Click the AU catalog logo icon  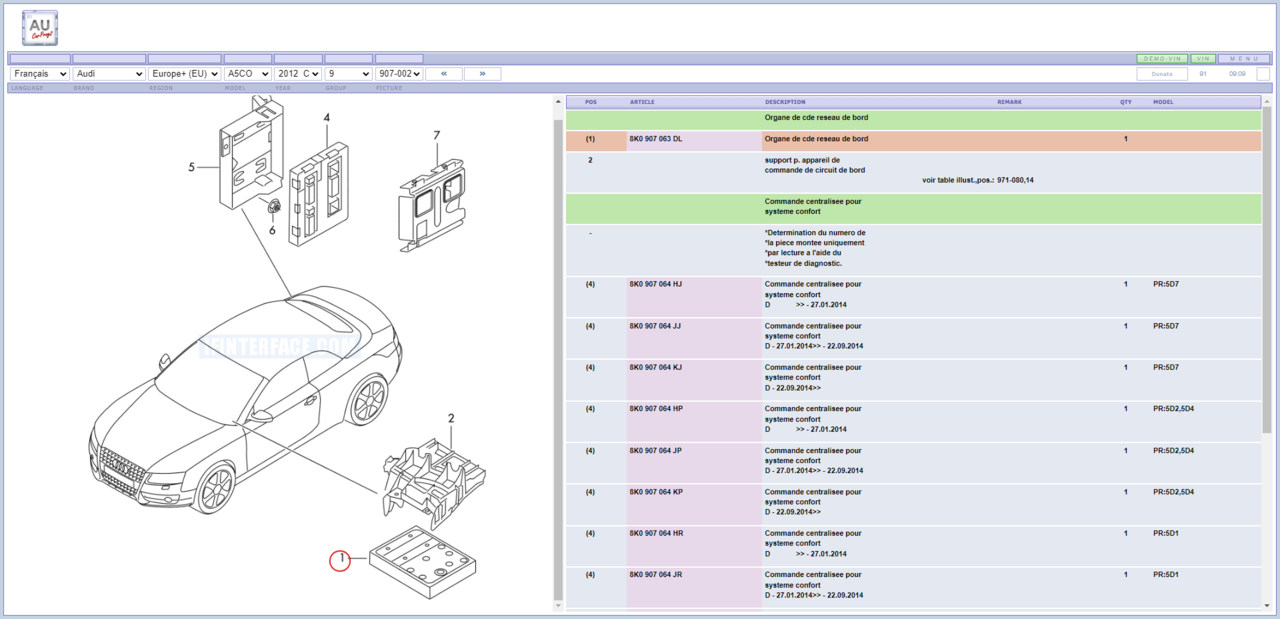tap(40, 28)
